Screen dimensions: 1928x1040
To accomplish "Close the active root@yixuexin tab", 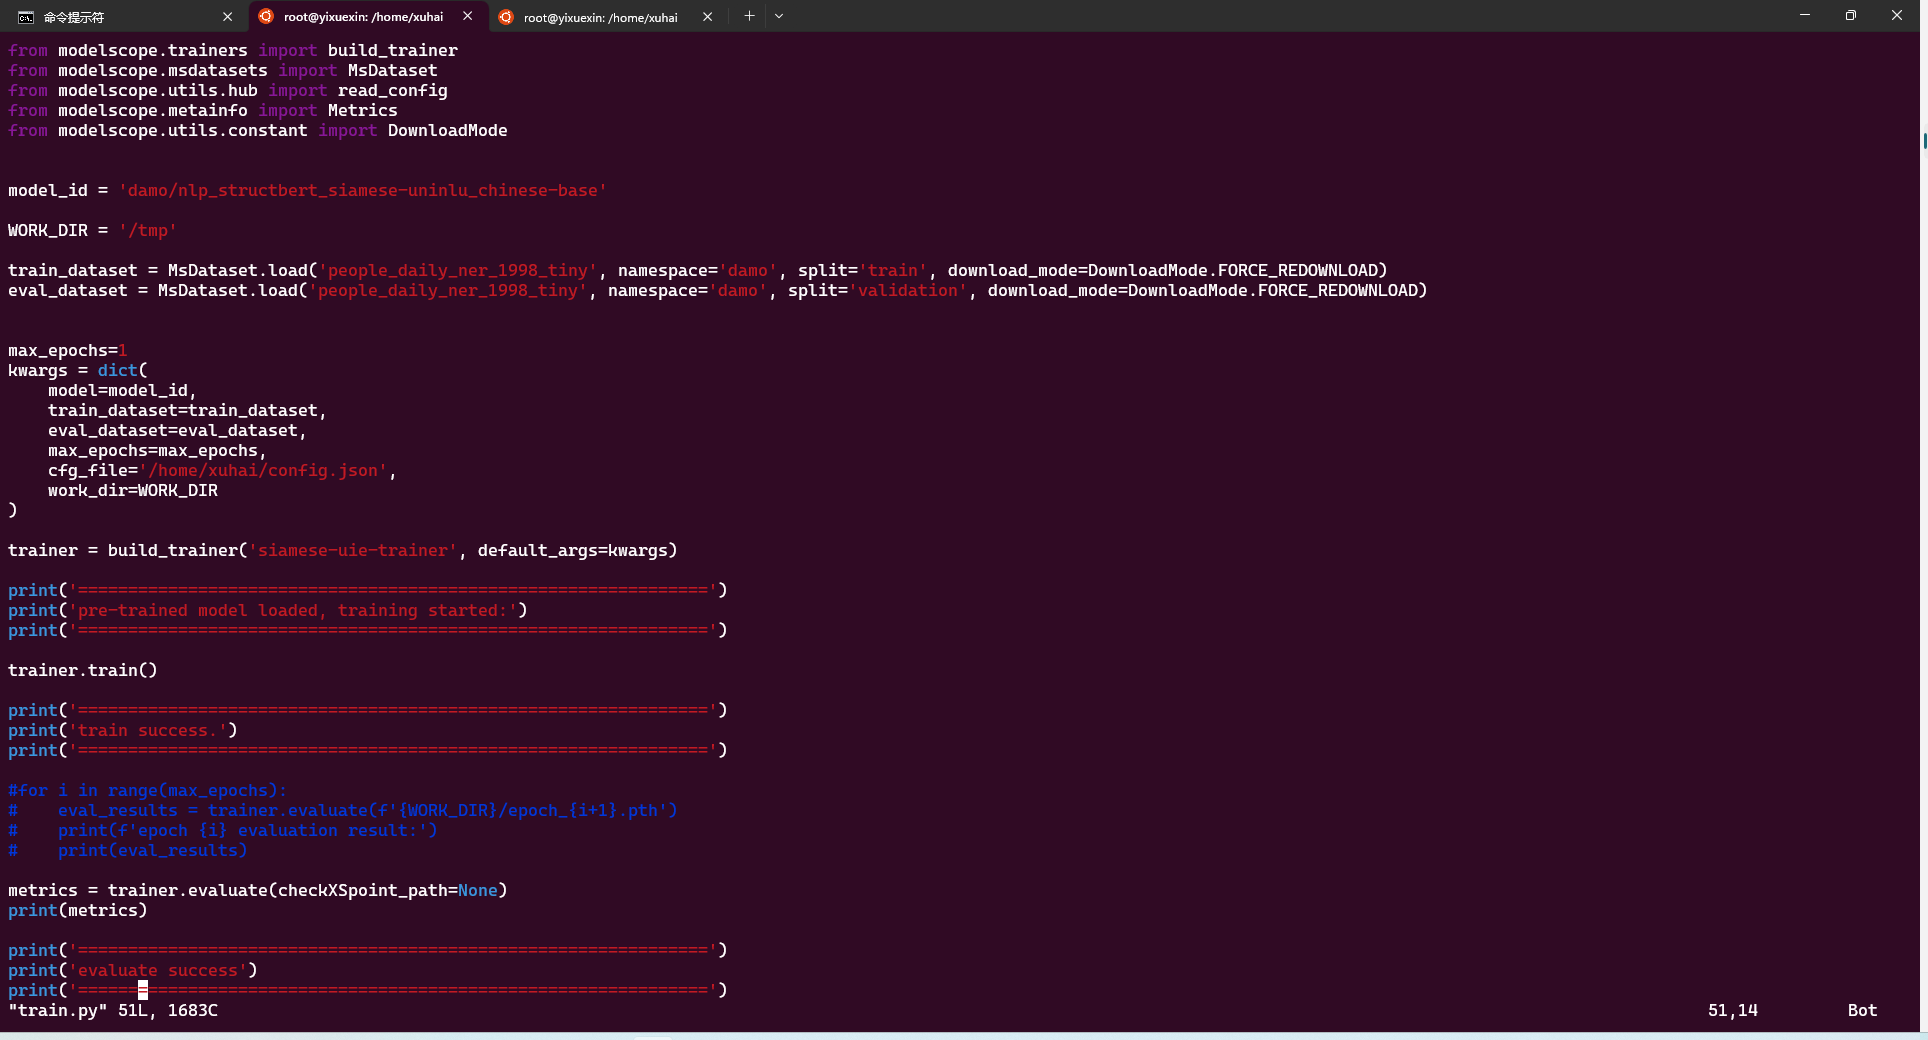I will pyautogui.click(x=467, y=17).
